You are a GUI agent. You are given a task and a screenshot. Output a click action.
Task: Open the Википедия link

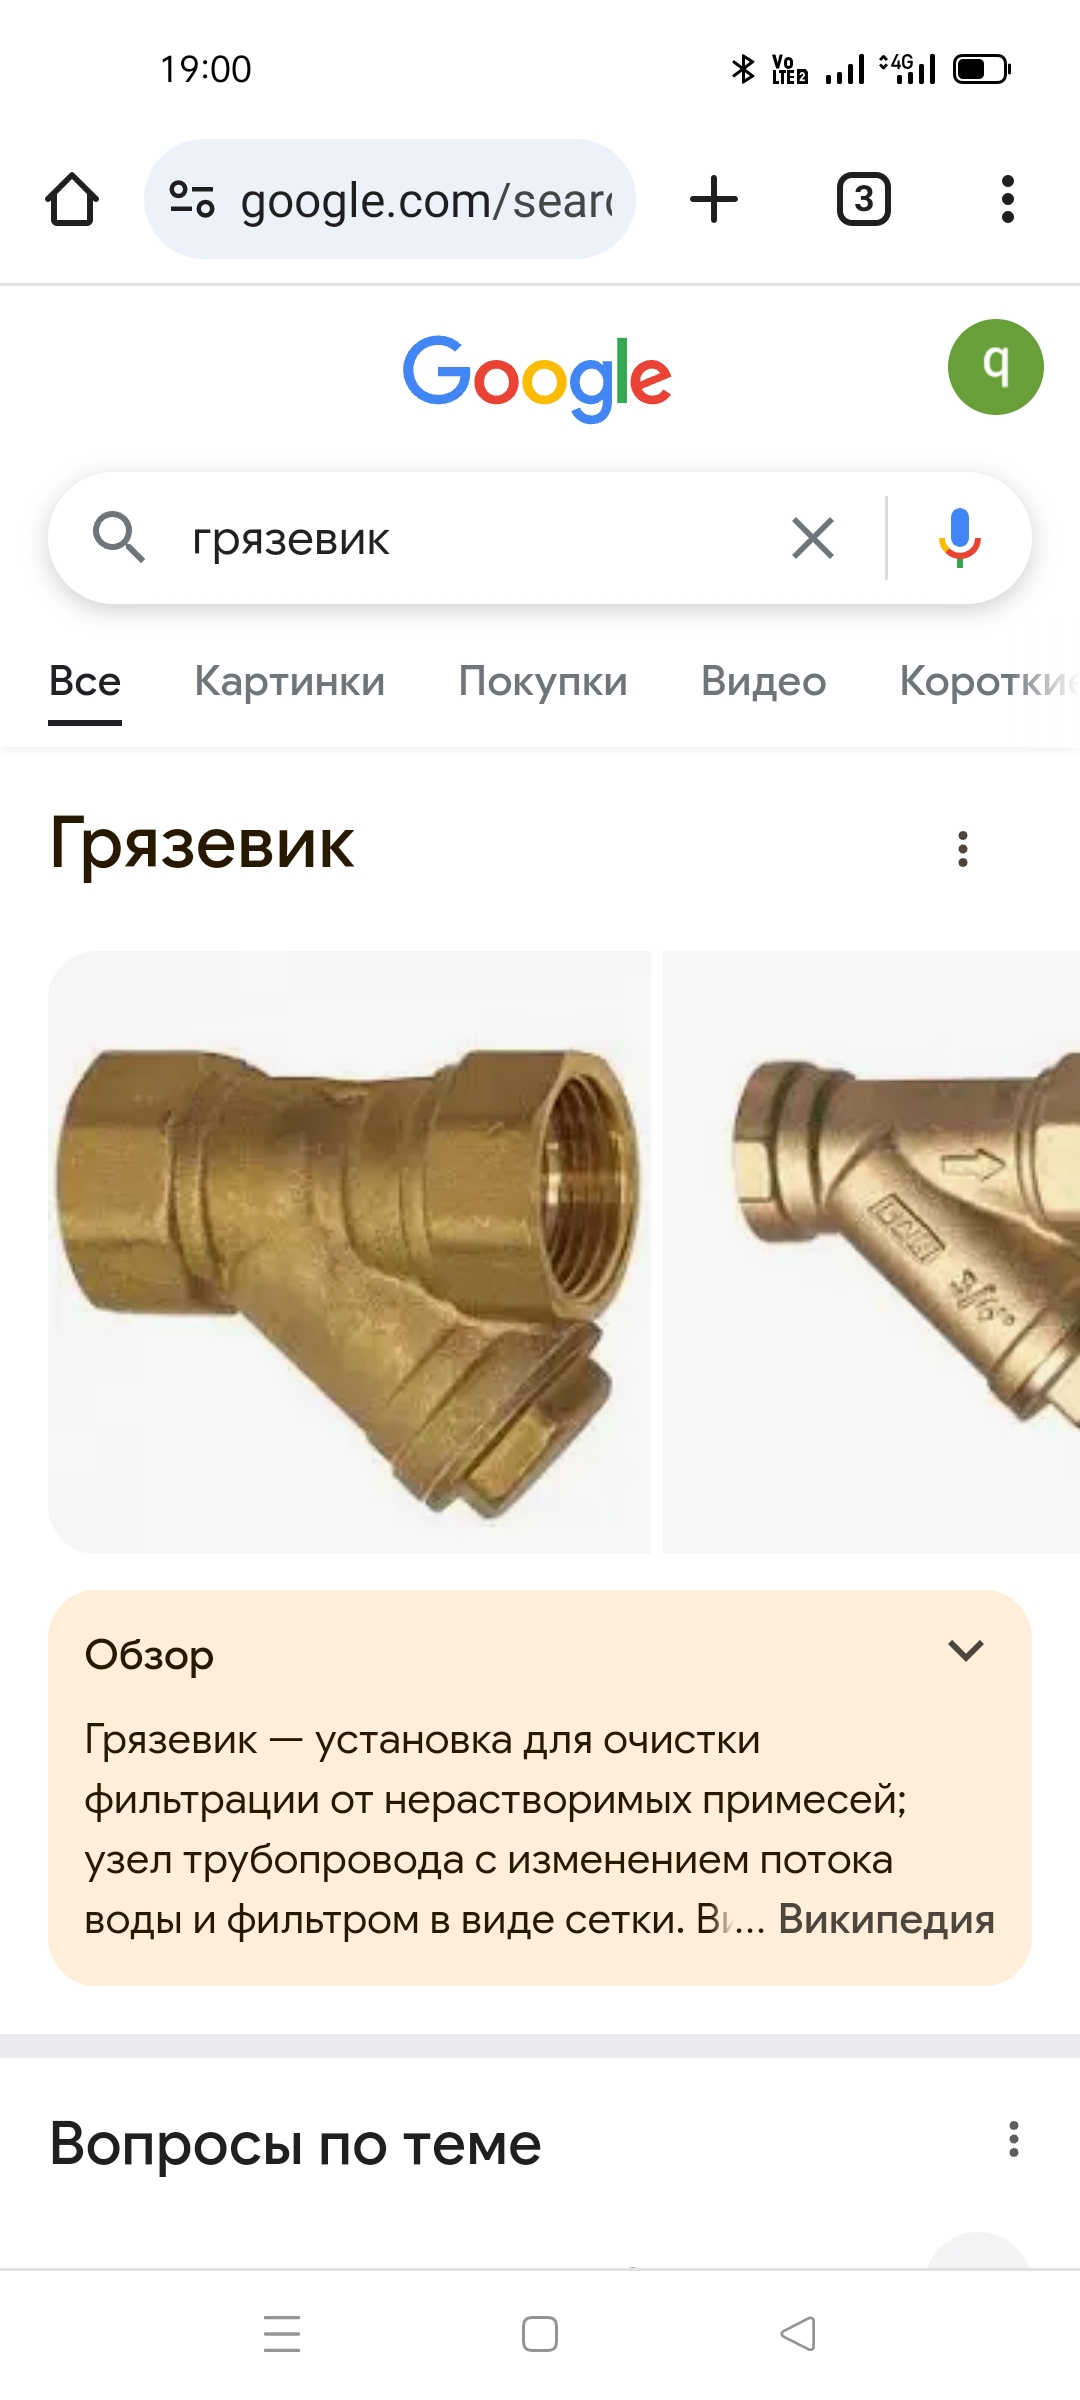(886, 1919)
